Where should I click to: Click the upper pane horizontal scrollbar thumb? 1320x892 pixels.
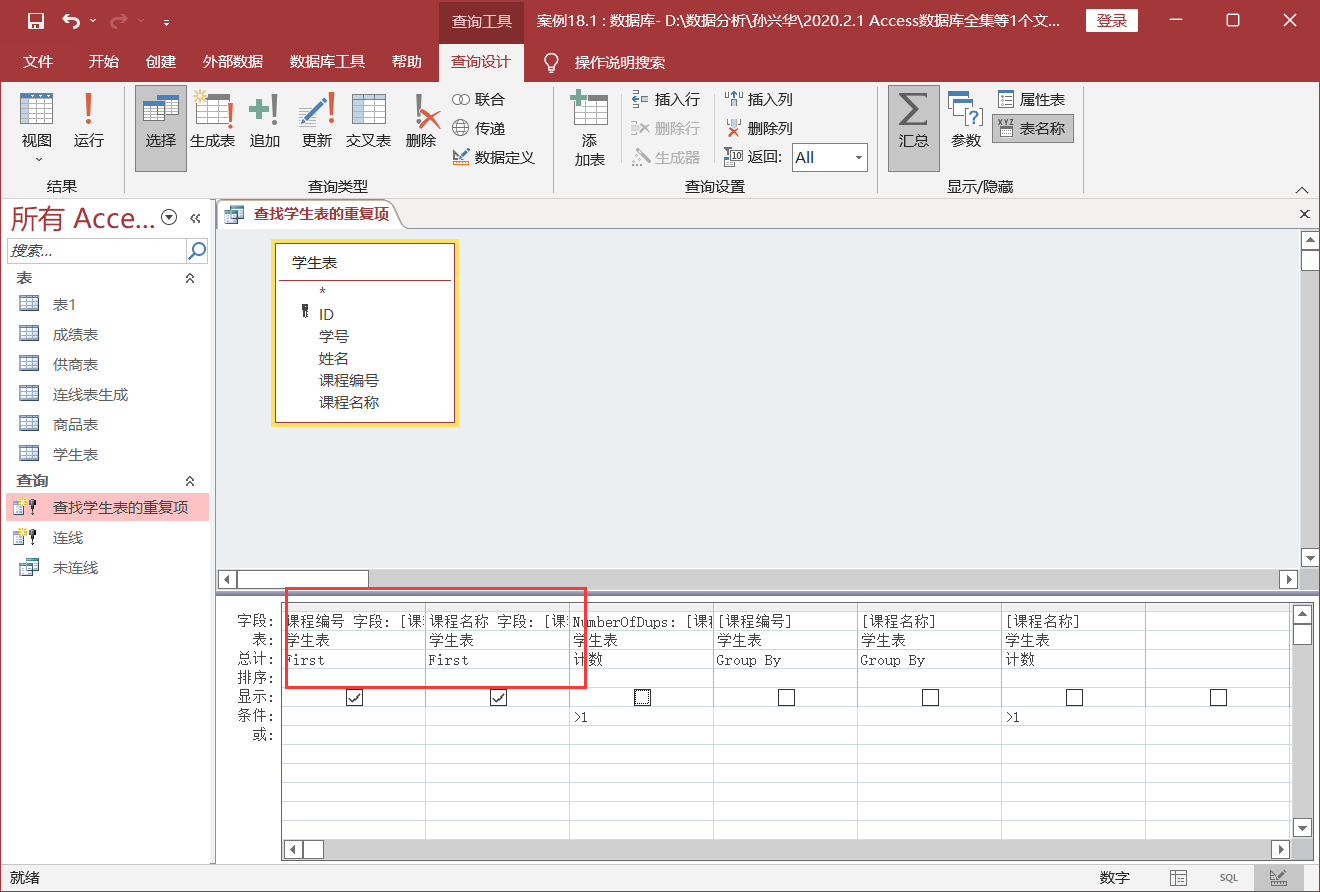[x=302, y=579]
